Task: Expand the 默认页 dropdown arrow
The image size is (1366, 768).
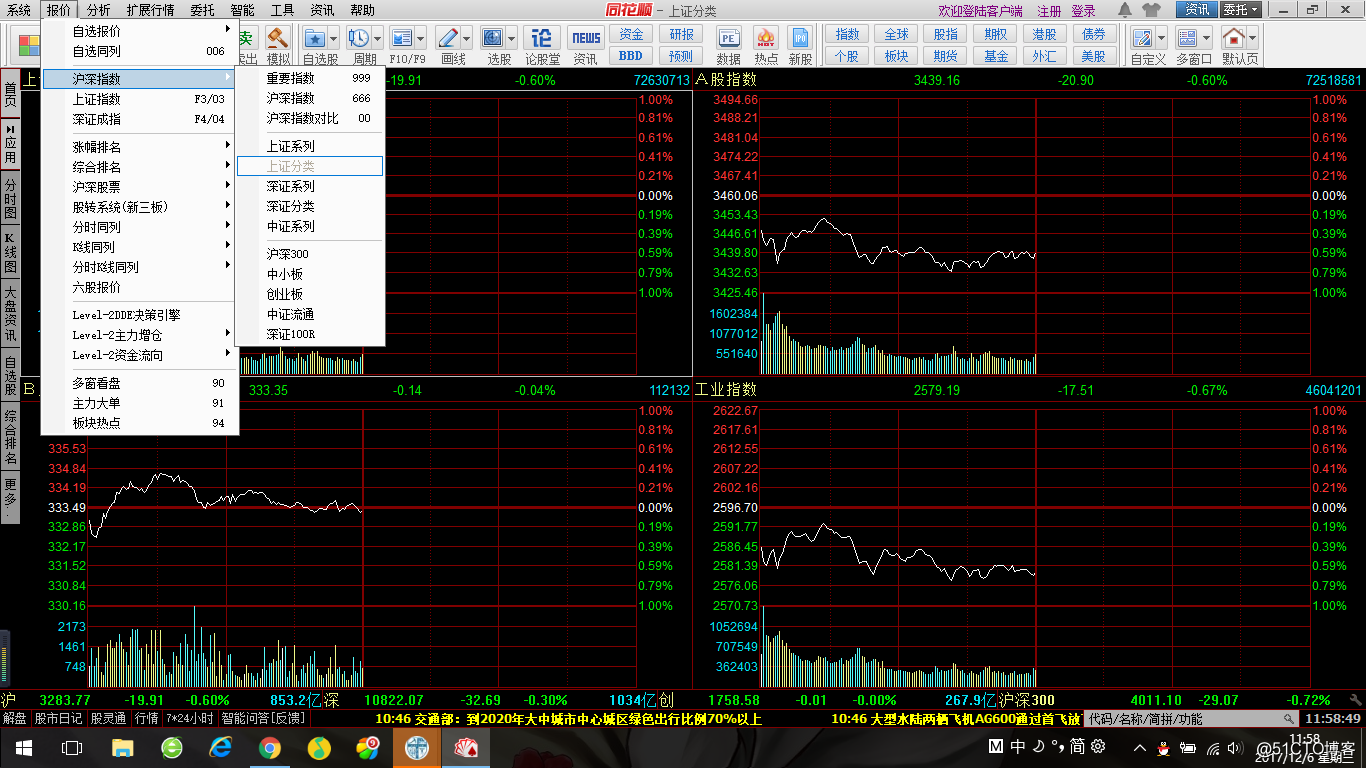Action: [1253, 39]
